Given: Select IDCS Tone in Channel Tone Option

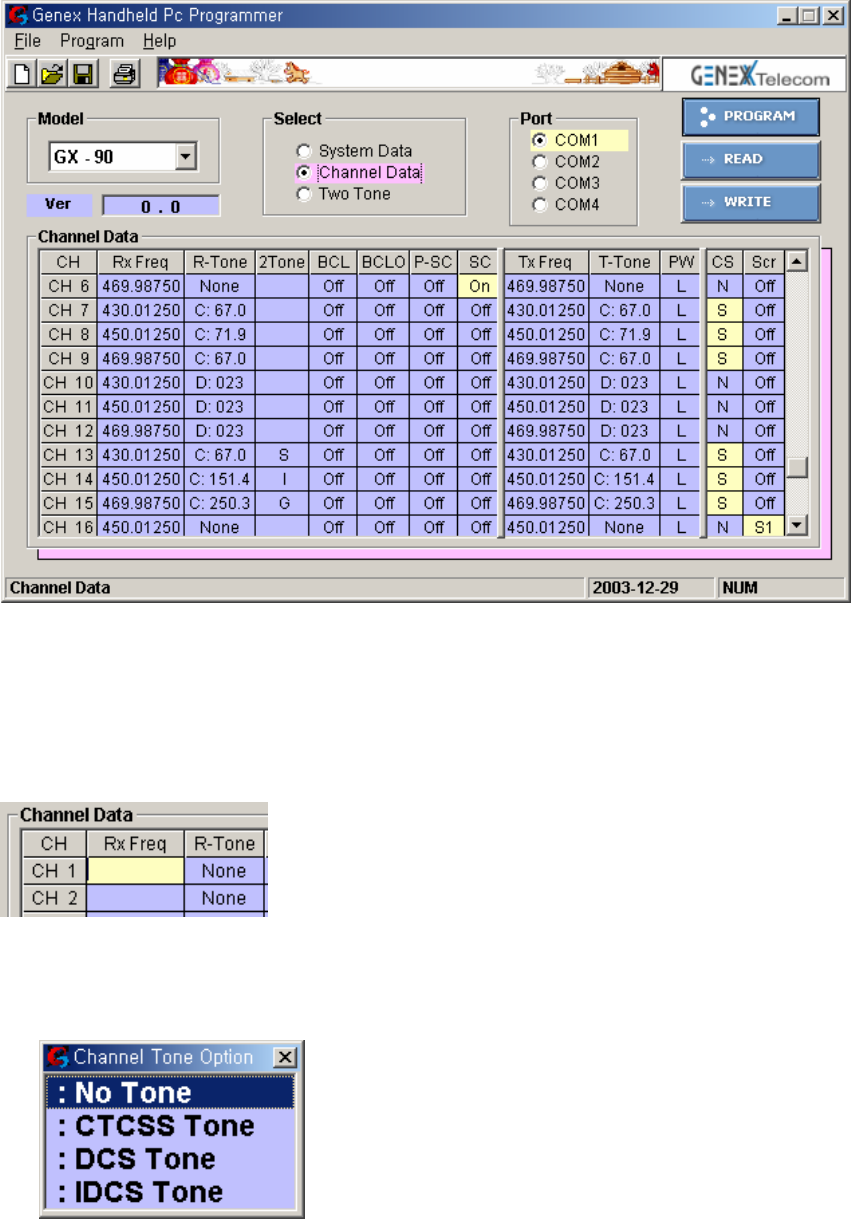Looking at the screenshot, I should click(170, 1192).
